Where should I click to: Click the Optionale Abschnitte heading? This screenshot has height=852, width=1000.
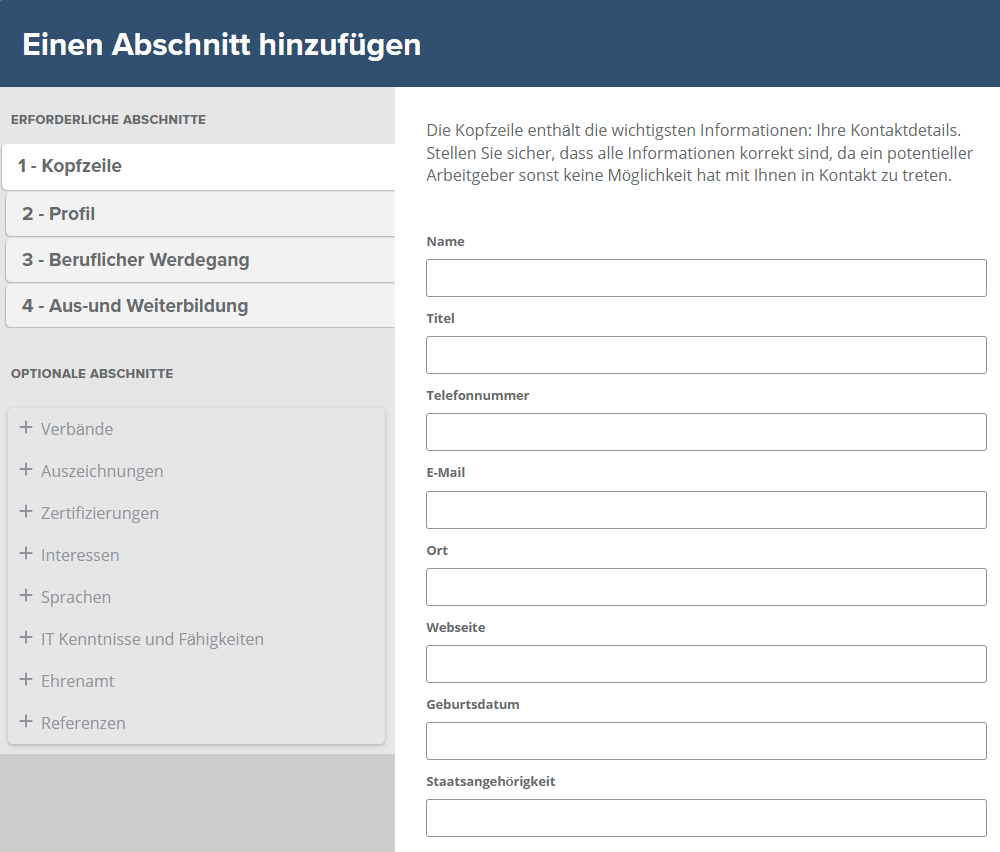pos(92,374)
